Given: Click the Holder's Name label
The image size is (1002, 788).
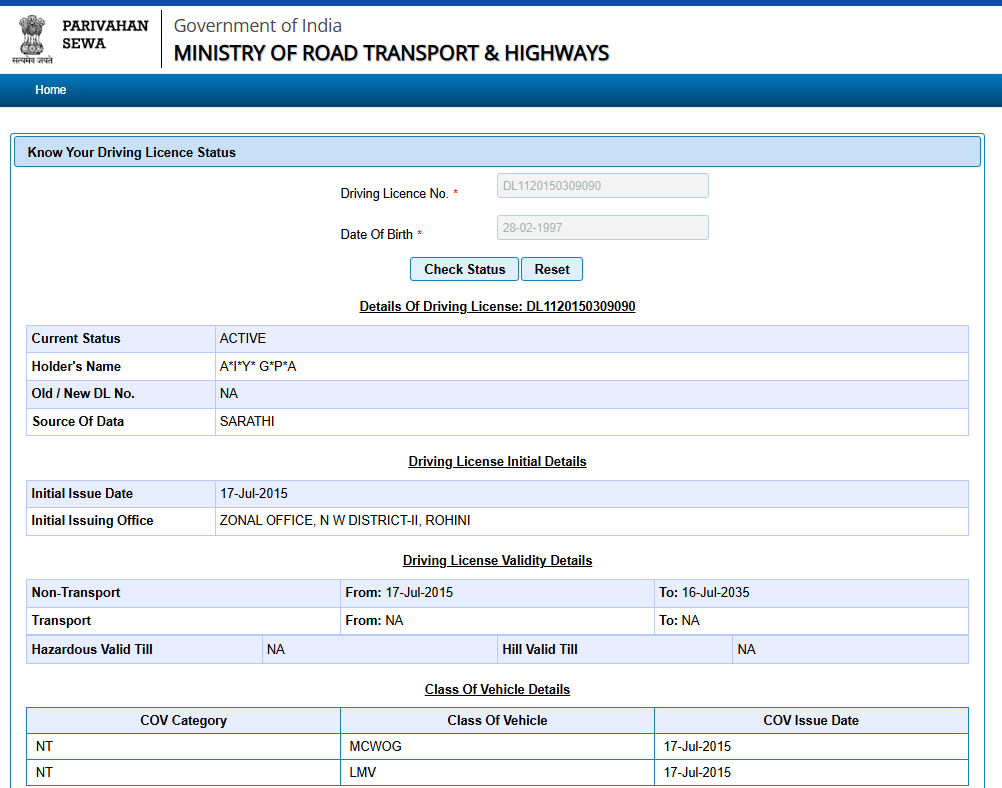Looking at the screenshot, I should 76,366.
